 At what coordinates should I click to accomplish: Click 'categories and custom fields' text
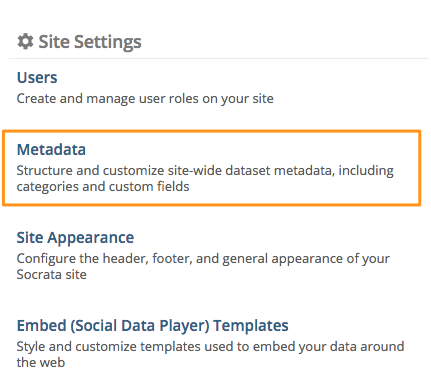[x=103, y=187]
